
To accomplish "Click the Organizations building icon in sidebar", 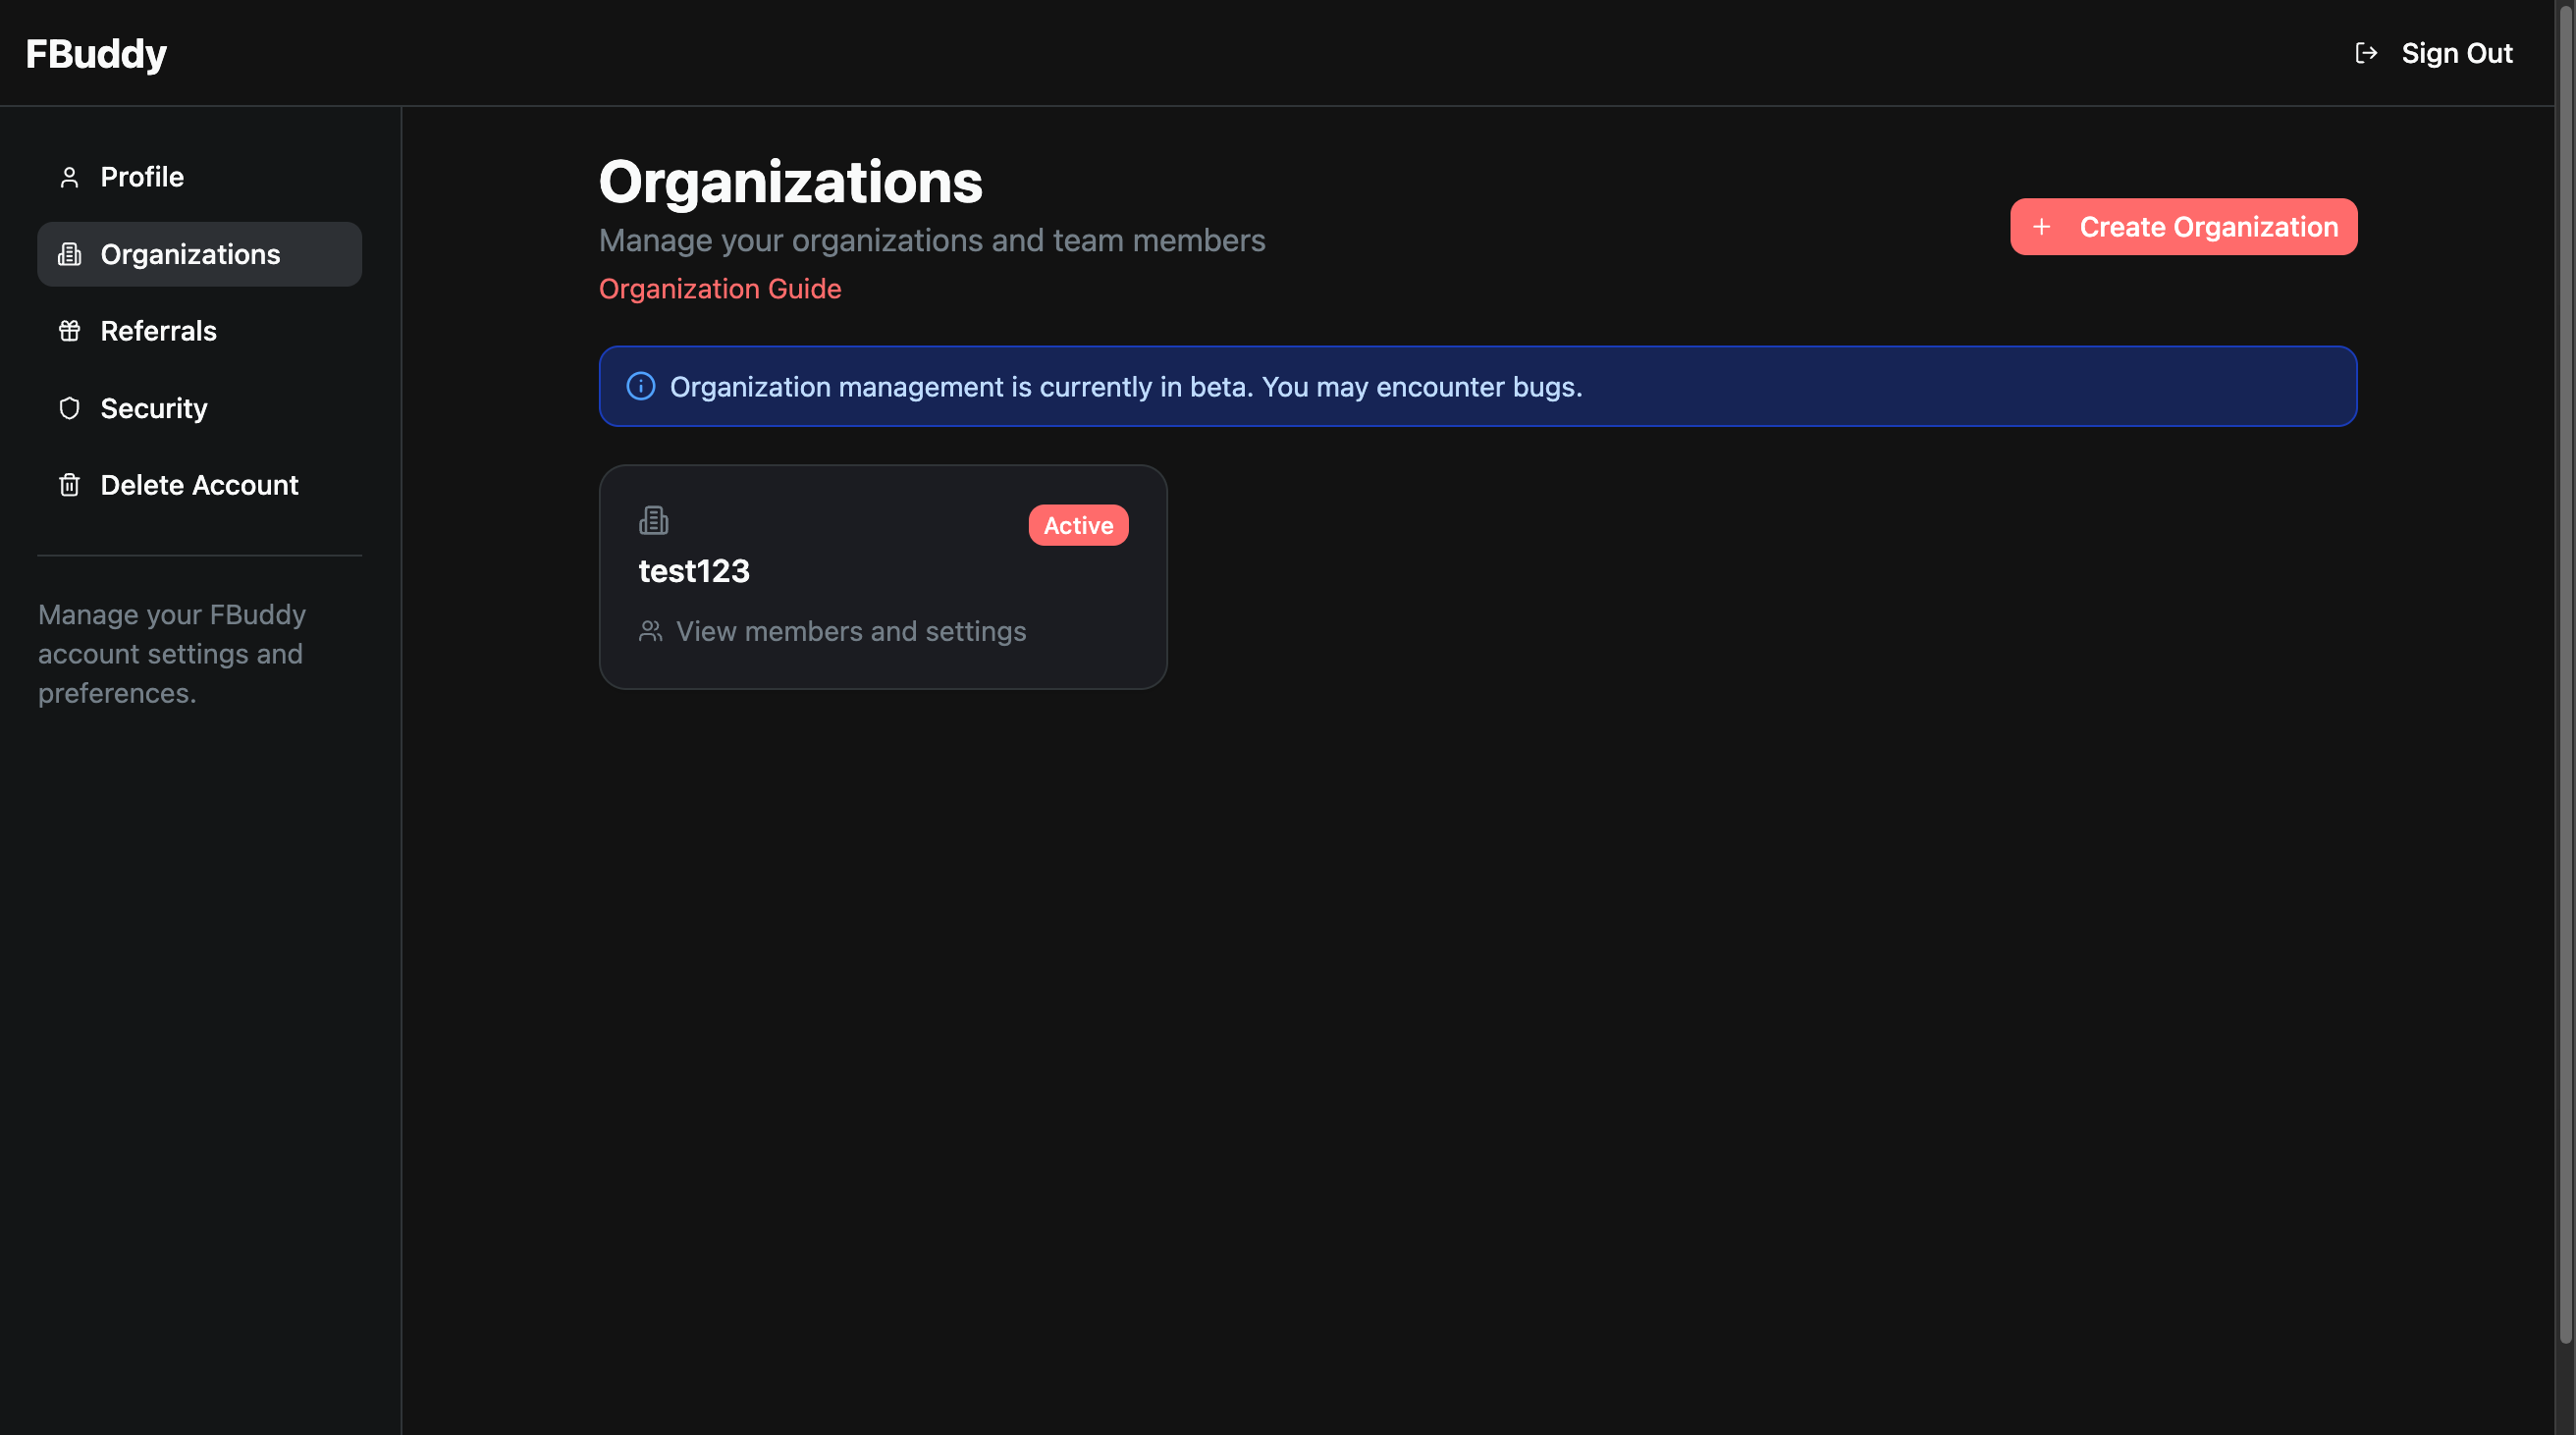I will click(x=69, y=255).
